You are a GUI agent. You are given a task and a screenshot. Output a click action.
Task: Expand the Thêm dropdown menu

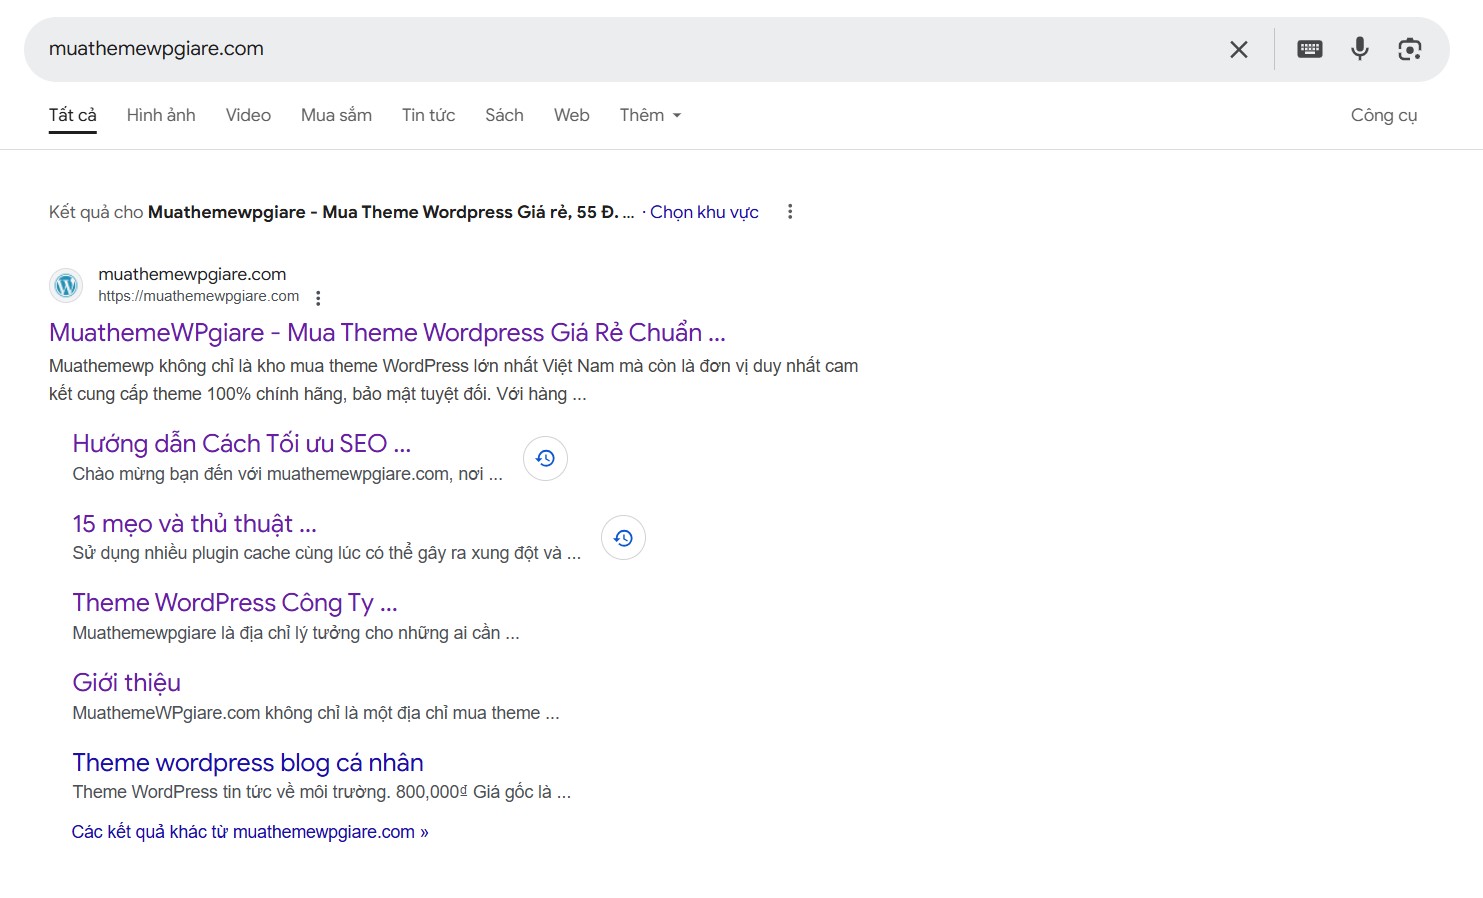(x=650, y=115)
